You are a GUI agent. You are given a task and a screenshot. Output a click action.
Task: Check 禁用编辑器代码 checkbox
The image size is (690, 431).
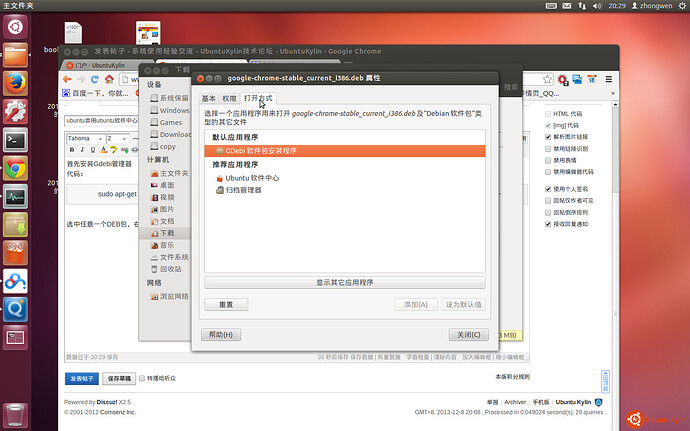coord(548,172)
